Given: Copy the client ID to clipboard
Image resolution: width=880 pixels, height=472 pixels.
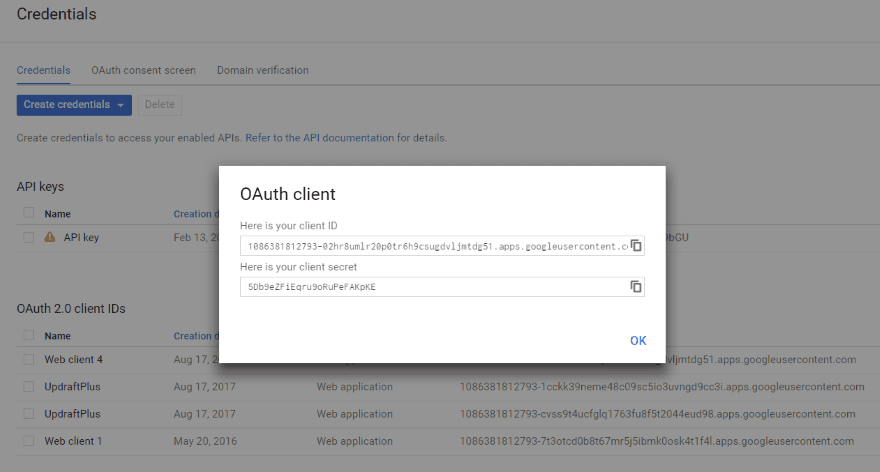Looking at the screenshot, I should [635, 246].
